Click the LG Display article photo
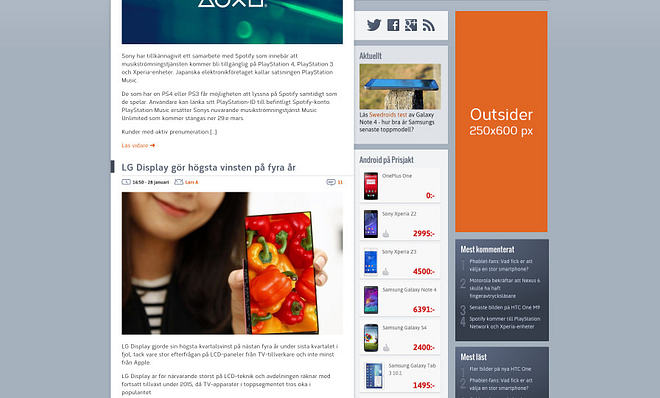The width and height of the screenshot is (660, 398). tap(232, 263)
